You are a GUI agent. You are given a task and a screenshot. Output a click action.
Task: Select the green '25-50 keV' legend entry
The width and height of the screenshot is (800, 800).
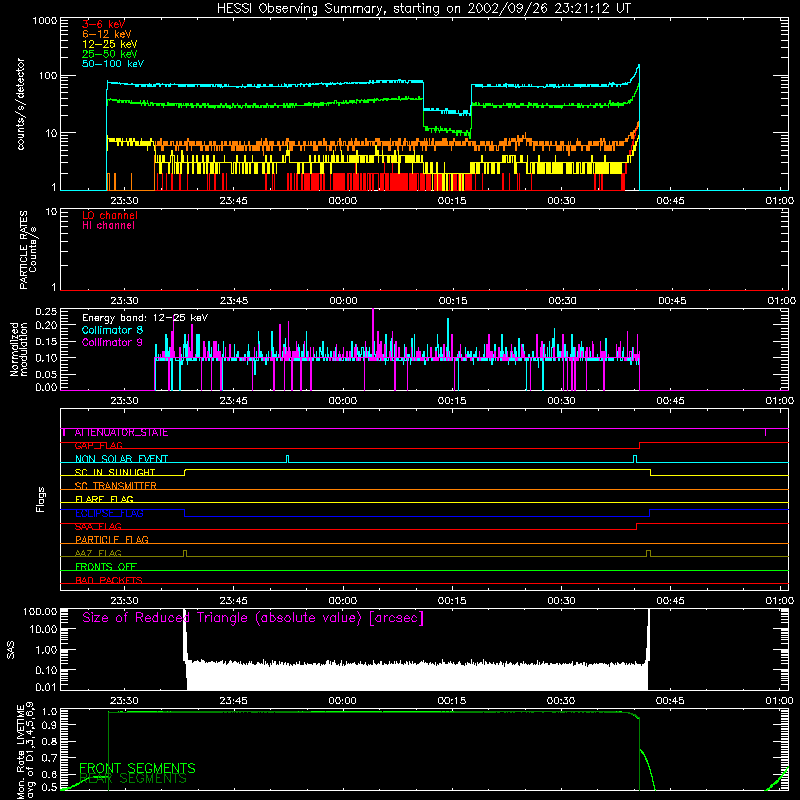click(110, 54)
